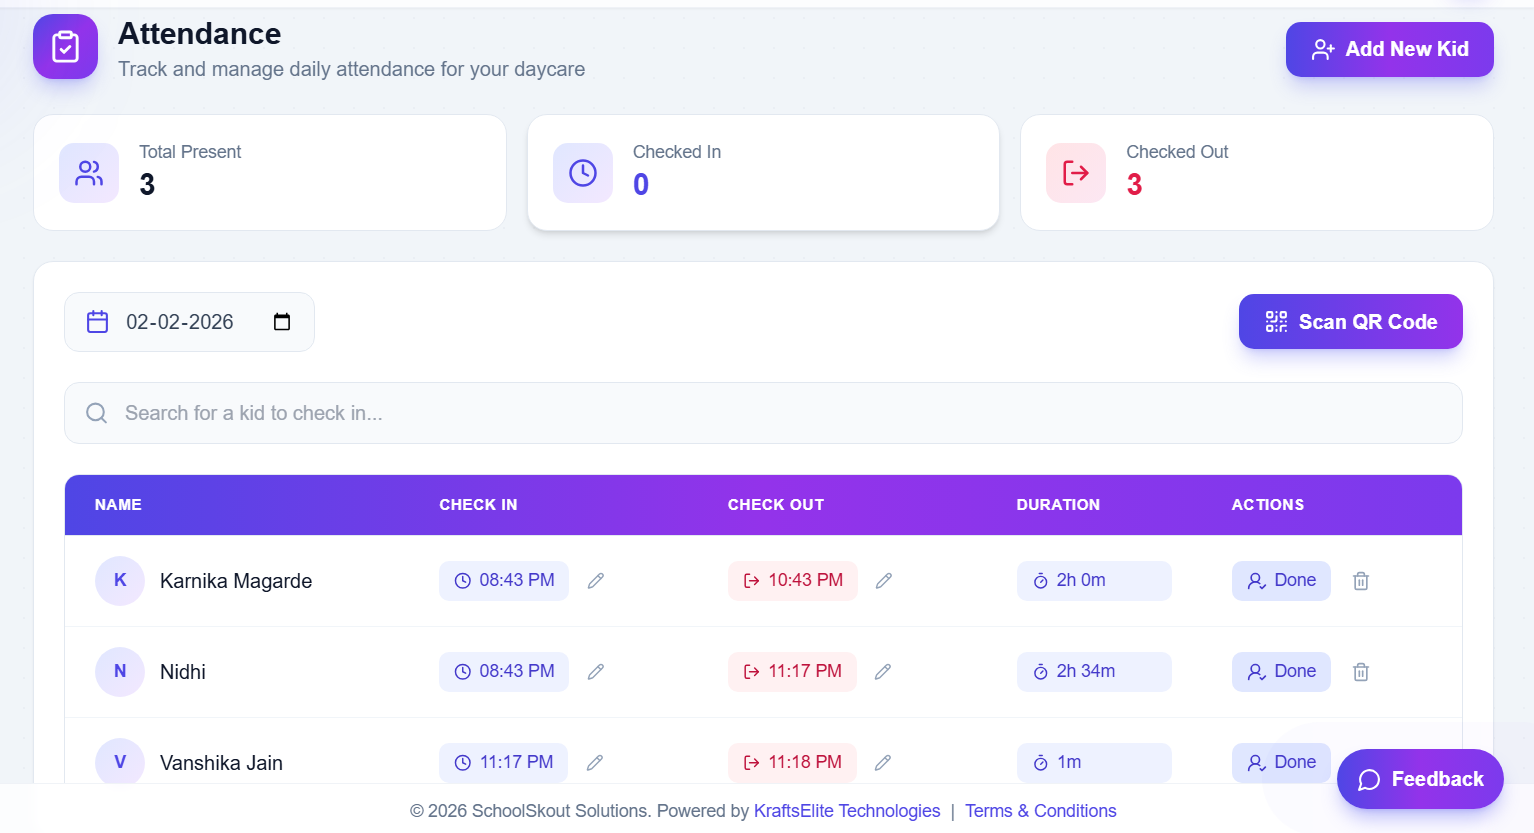The image size is (1534, 833).
Task: Click the QR code icon on Scan QR Code
Action: [1275, 321]
